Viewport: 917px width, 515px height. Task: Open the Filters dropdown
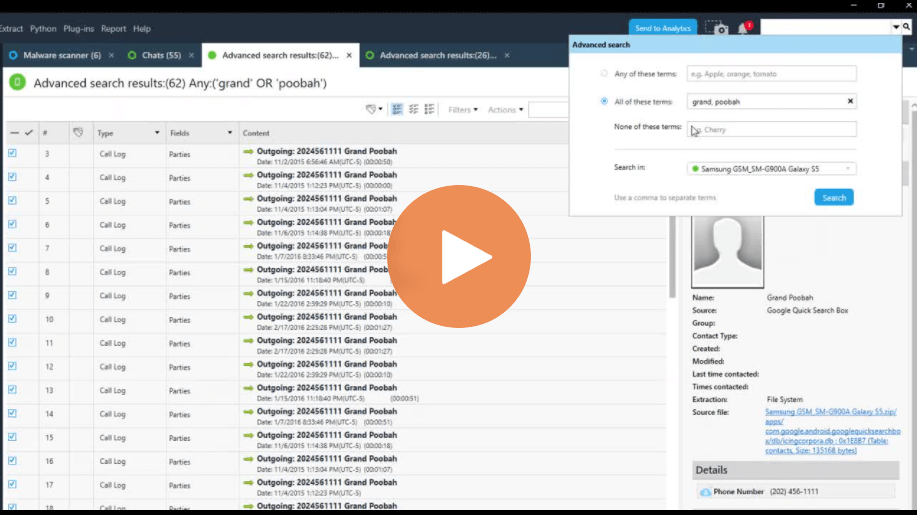pos(462,110)
